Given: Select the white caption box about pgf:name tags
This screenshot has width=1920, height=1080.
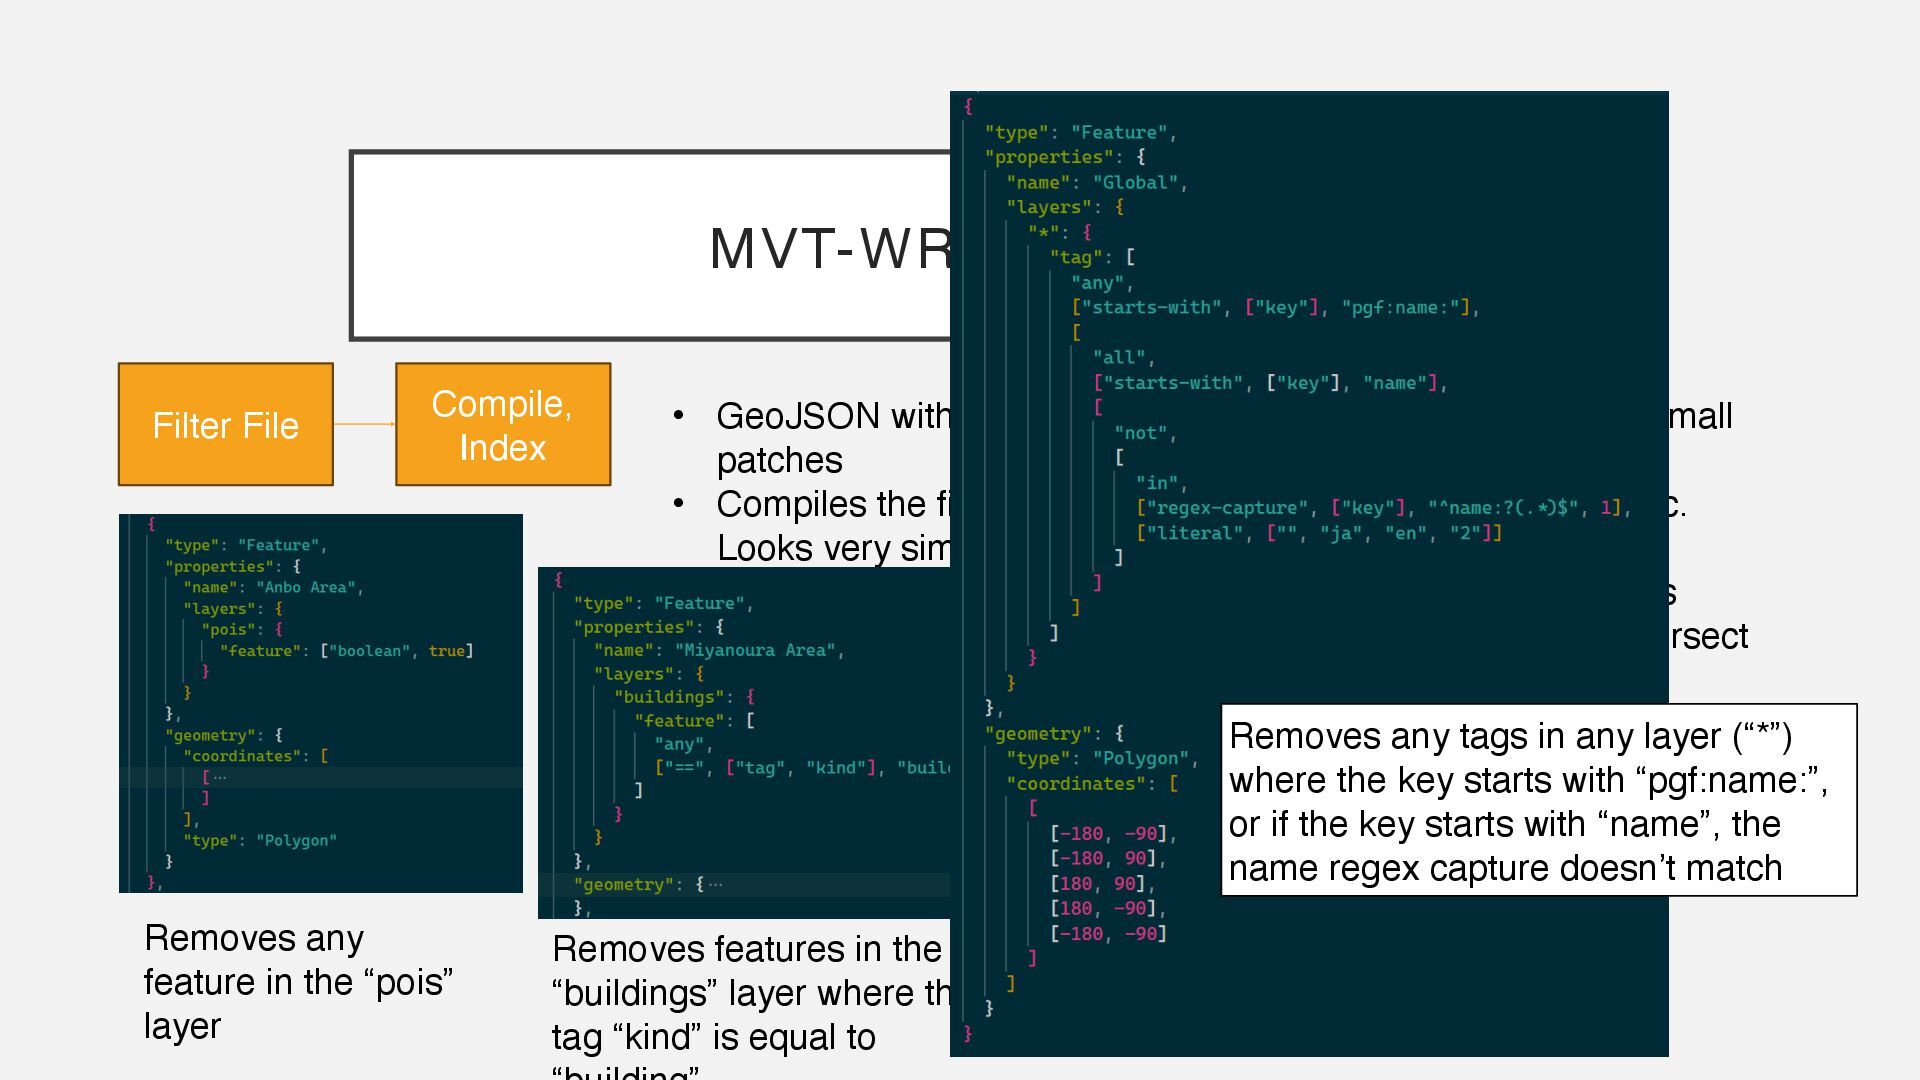Looking at the screenshot, I should point(1538,800).
